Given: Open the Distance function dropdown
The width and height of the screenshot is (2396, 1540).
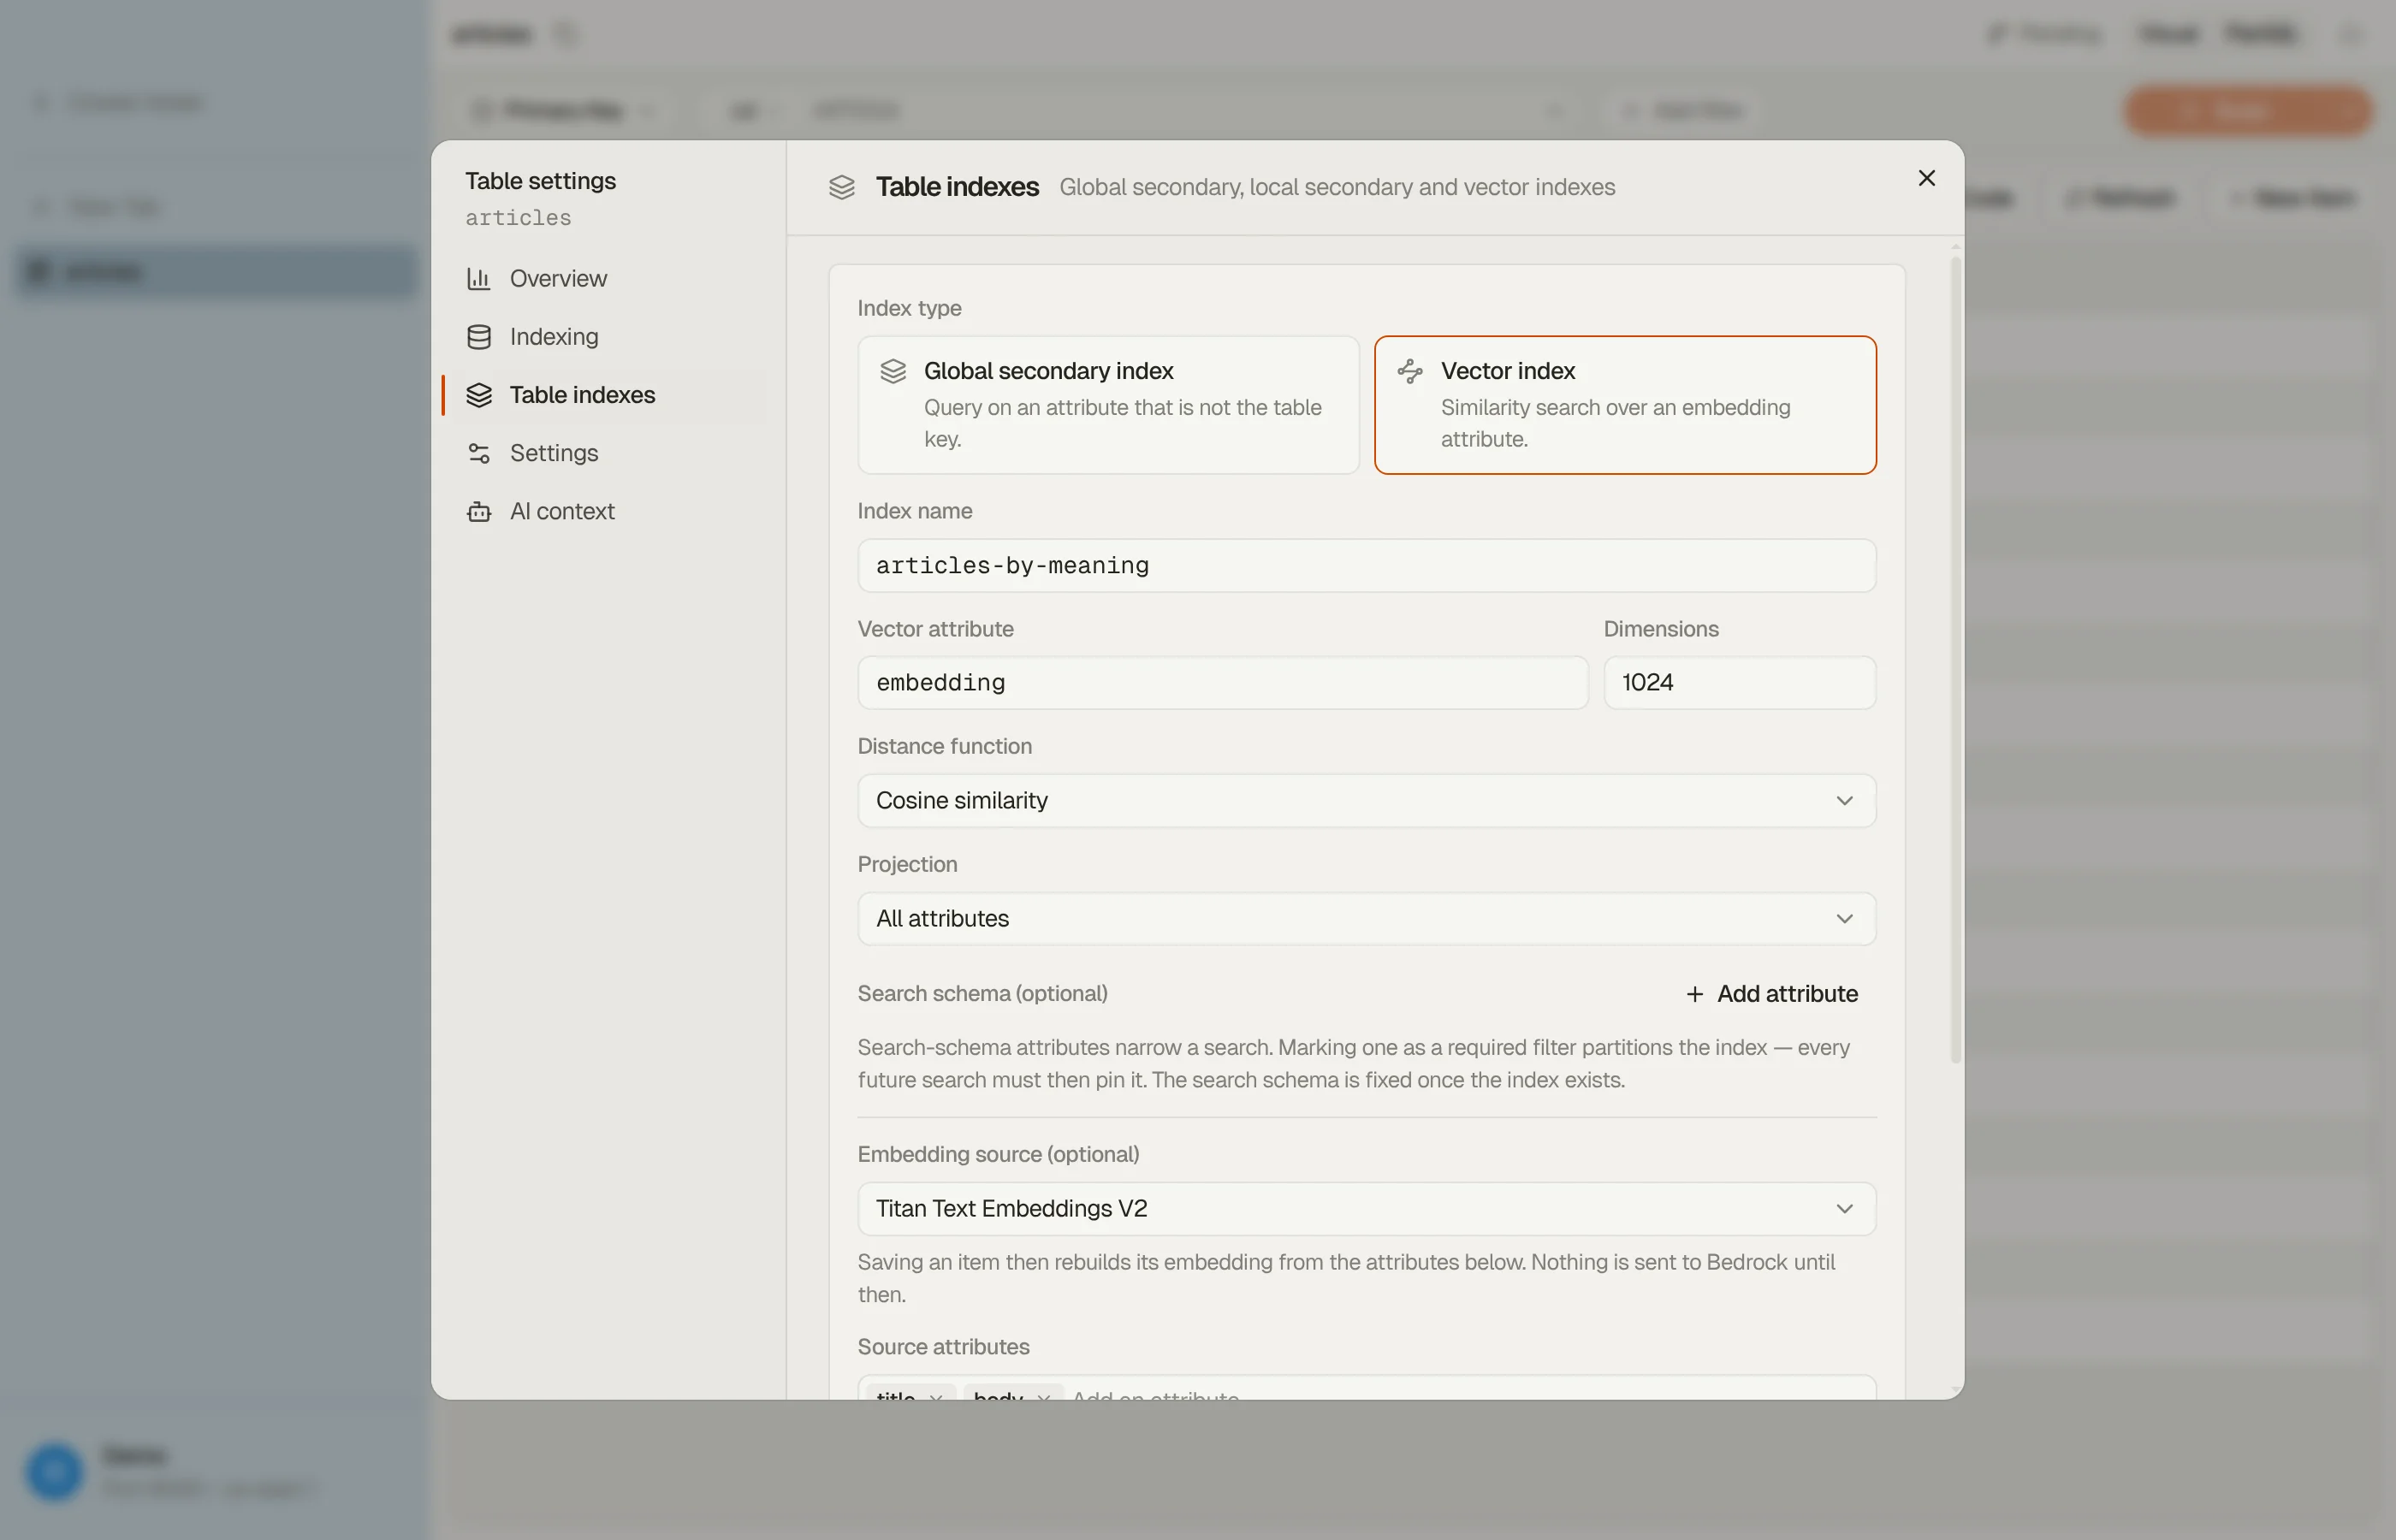Looking at the screenshot, I should click(1367, 800).
